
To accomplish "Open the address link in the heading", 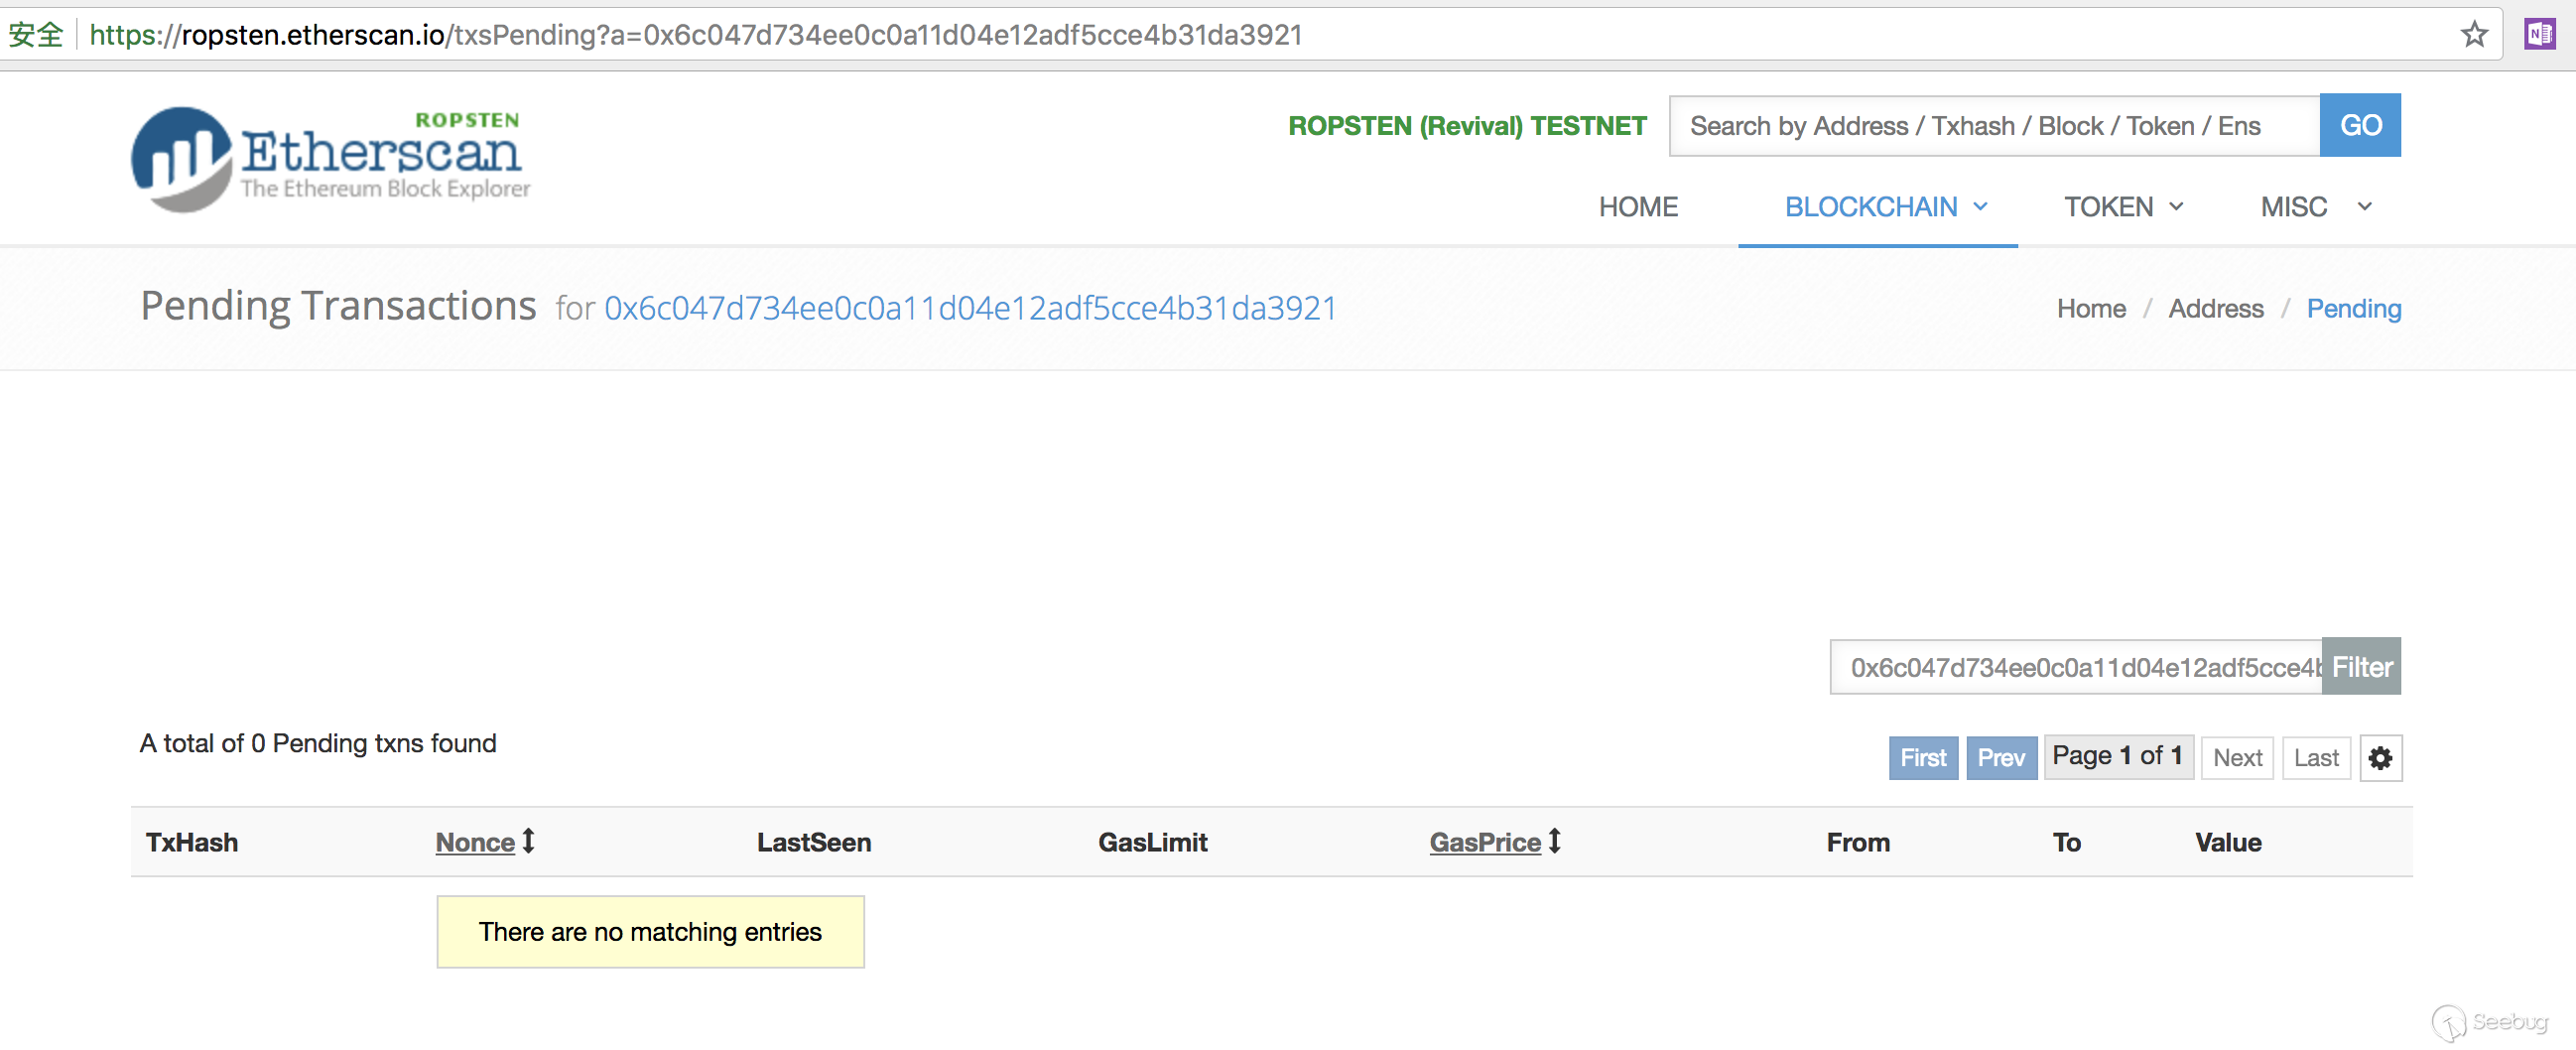I will [970, 308].
